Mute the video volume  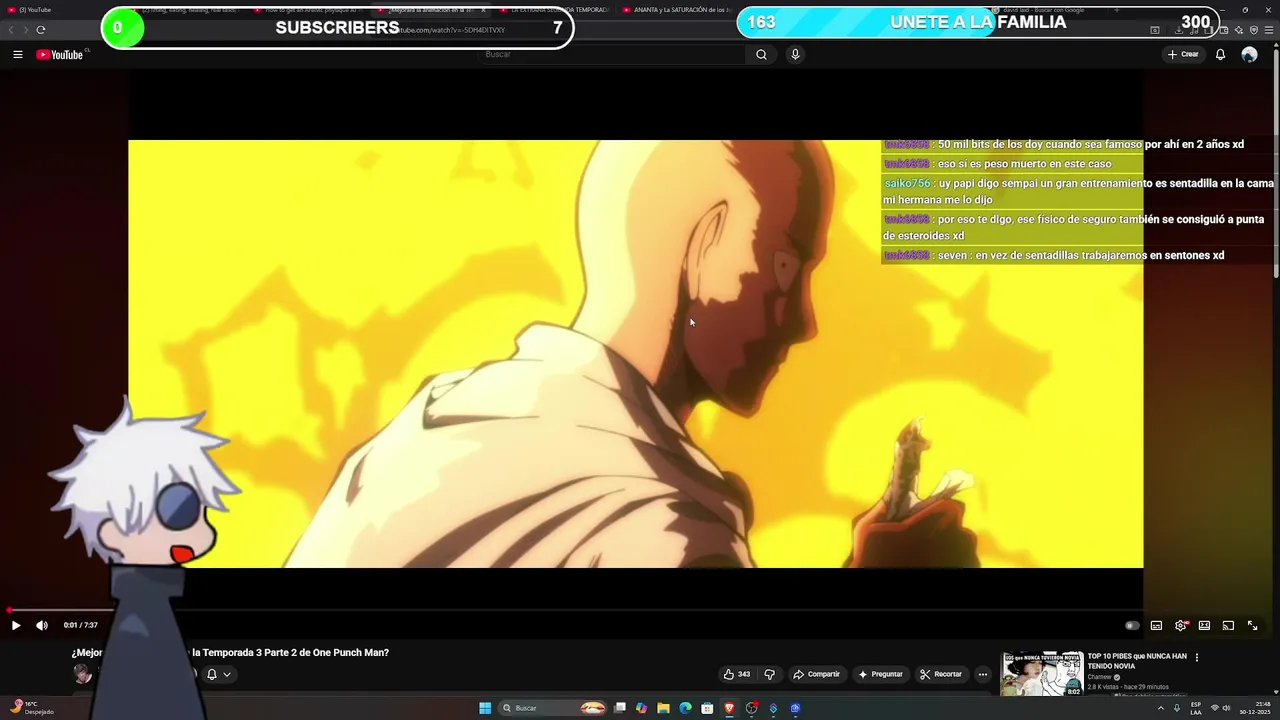(42, 626)
